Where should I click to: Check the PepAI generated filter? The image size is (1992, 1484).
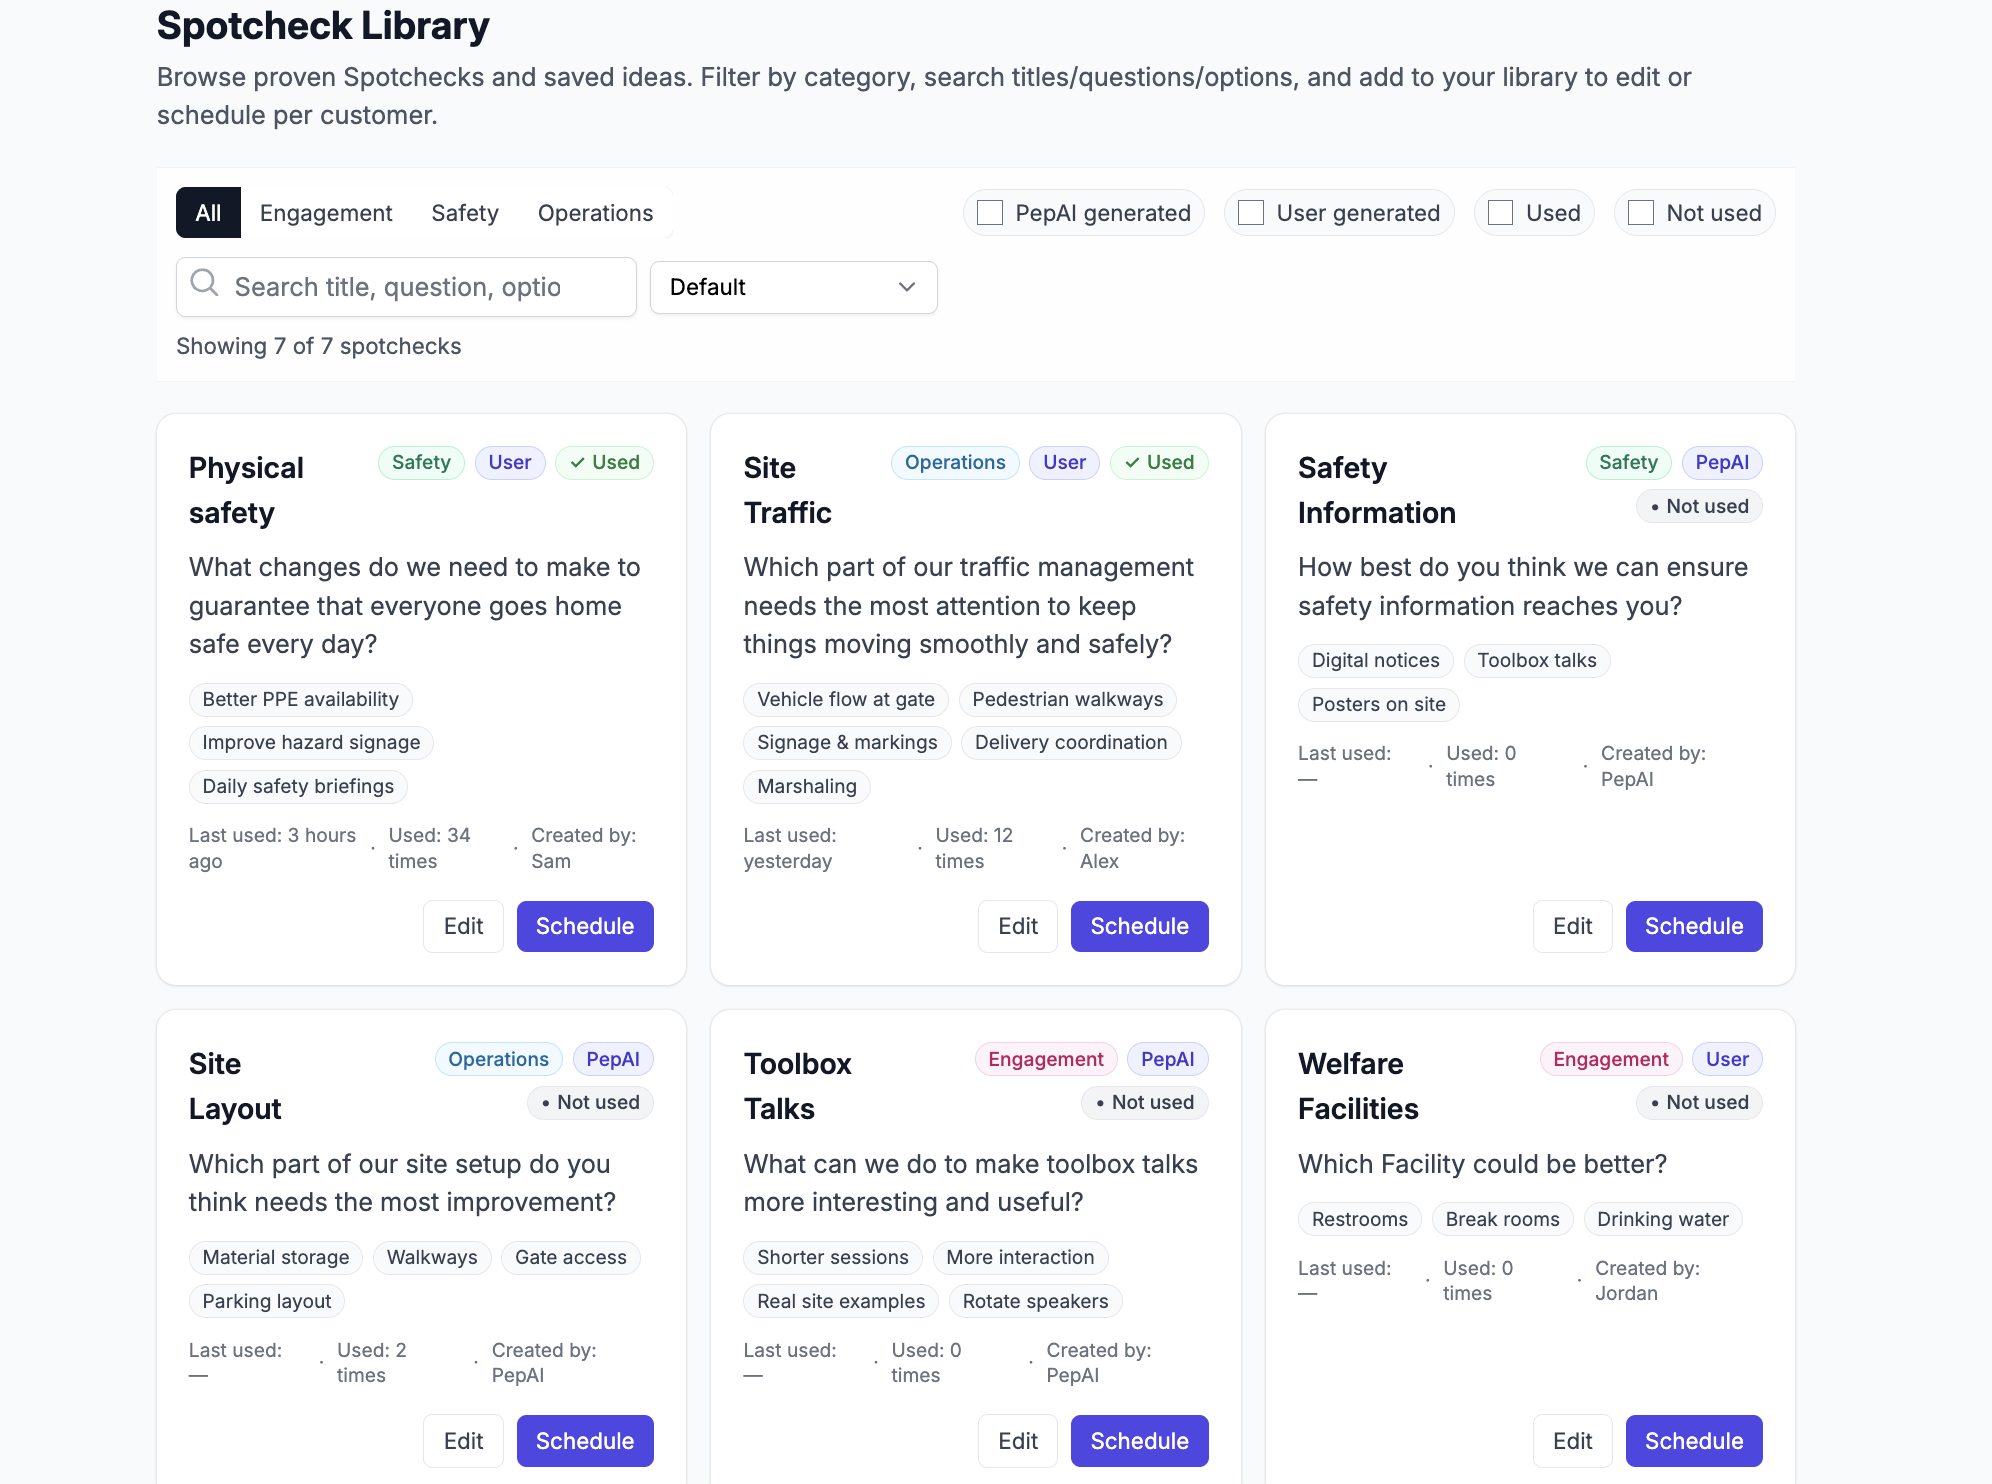pos(990,212)
